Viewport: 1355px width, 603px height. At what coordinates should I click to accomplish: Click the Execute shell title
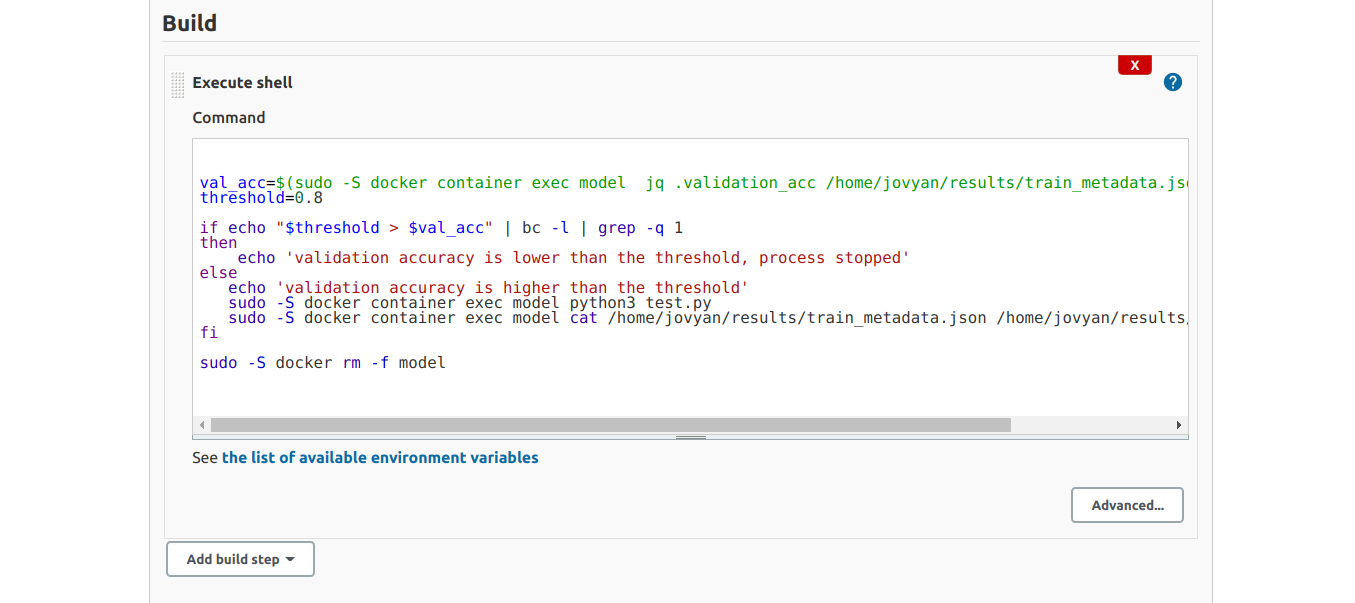tap(243, 82)
